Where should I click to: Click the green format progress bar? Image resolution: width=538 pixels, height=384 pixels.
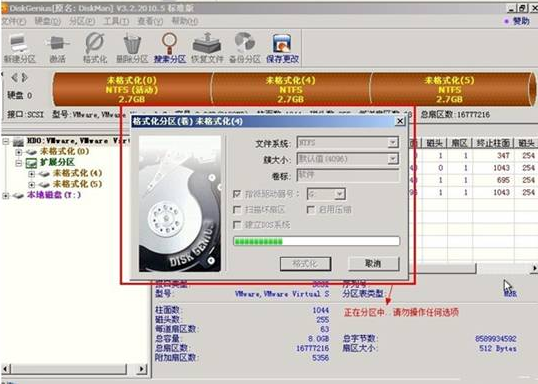click(316, 241)
